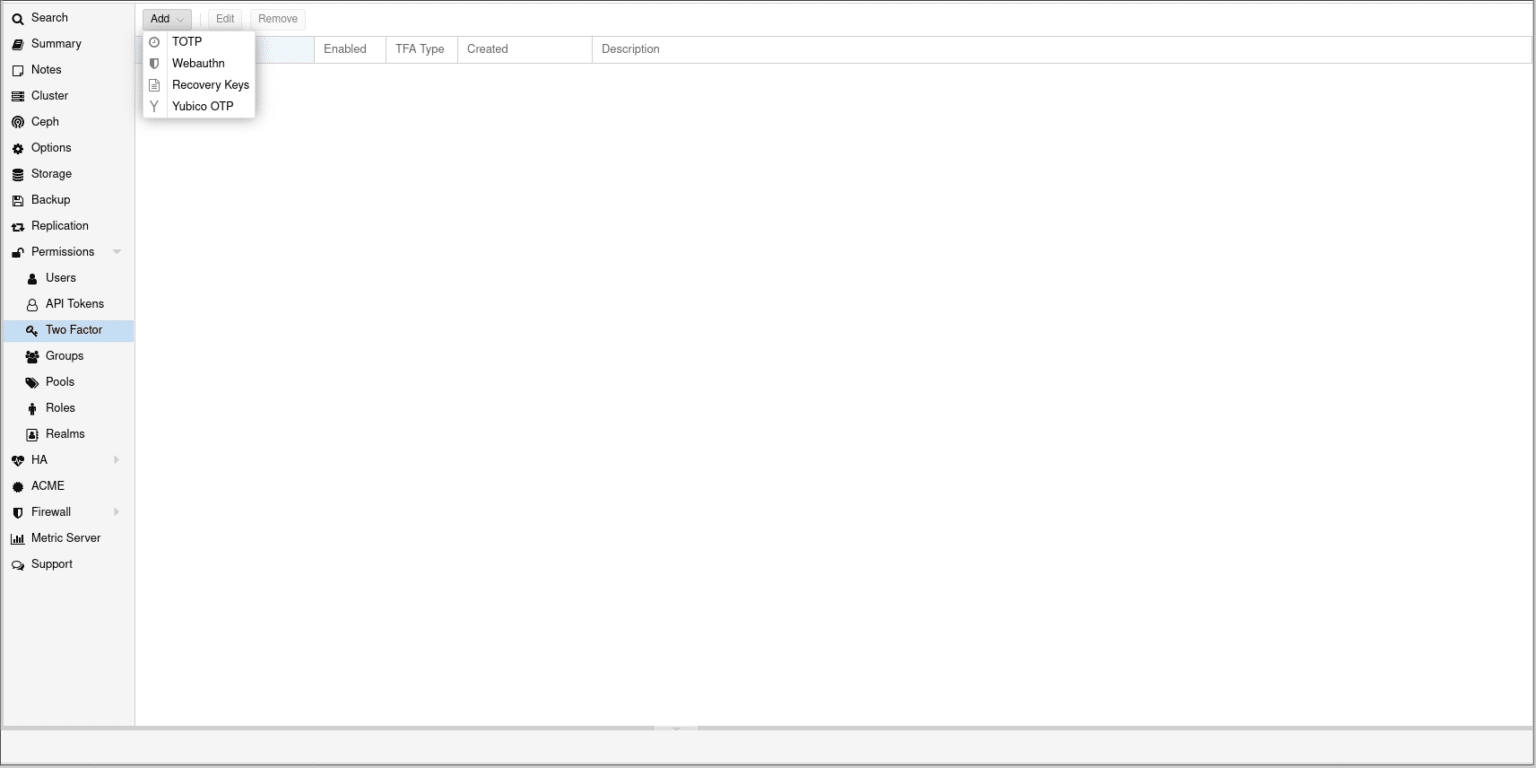Open the Support section
Viewport: 1536px width, 768px height.
point(68,564)
